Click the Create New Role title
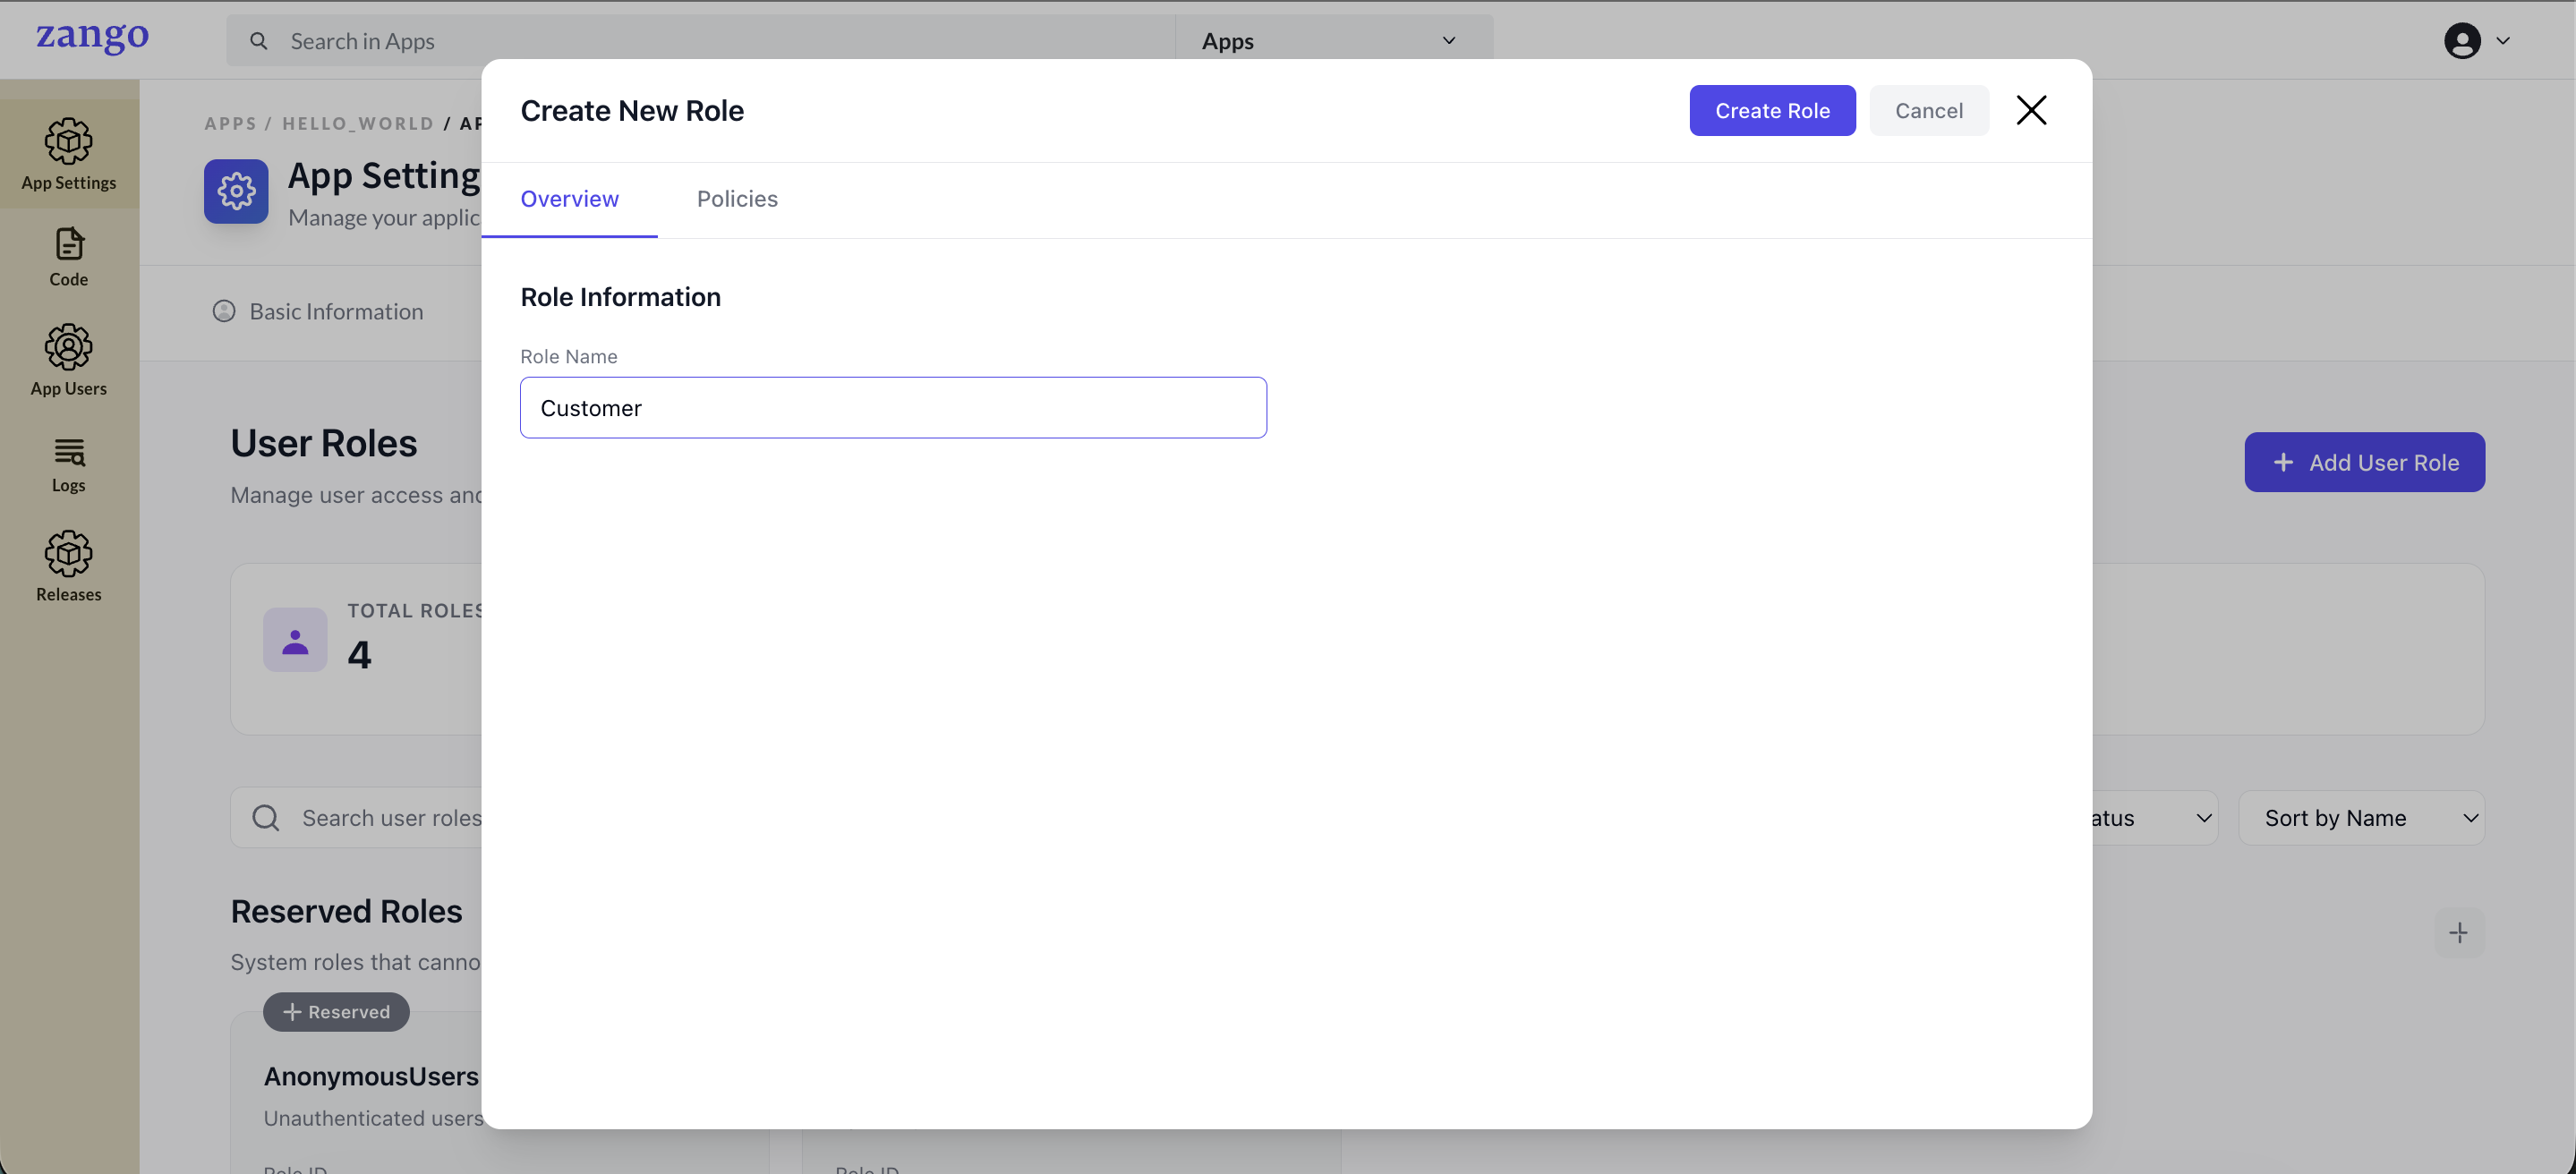2576x1174 pixels. coord(632,110)
